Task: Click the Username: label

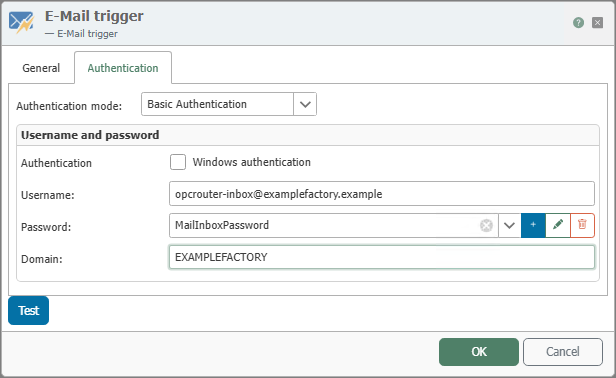Action: click(48, 195)
